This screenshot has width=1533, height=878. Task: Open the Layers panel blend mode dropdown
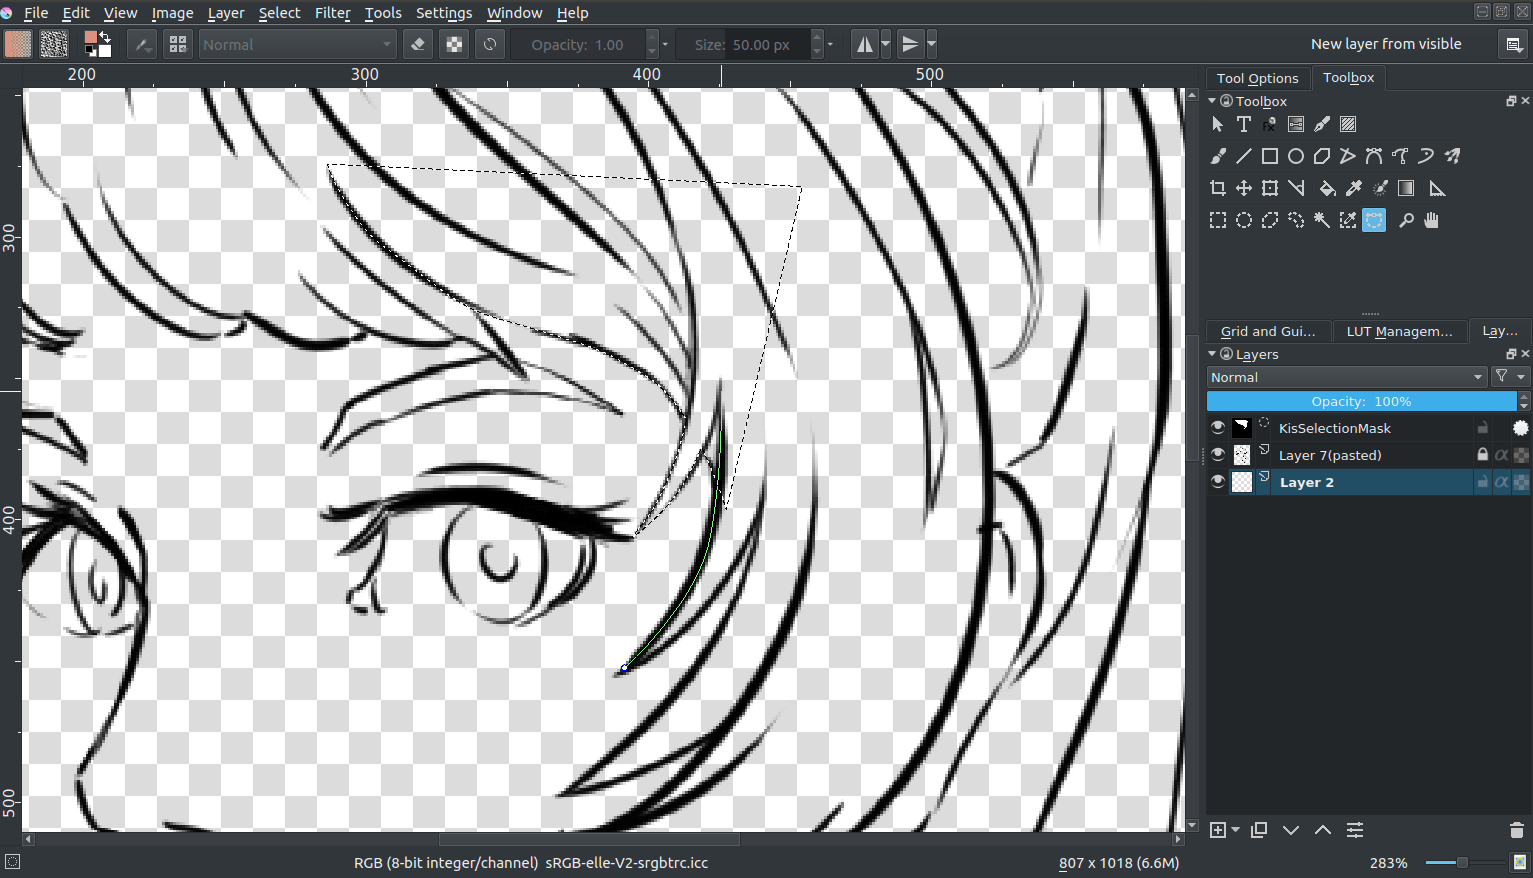click(1345, 377)
